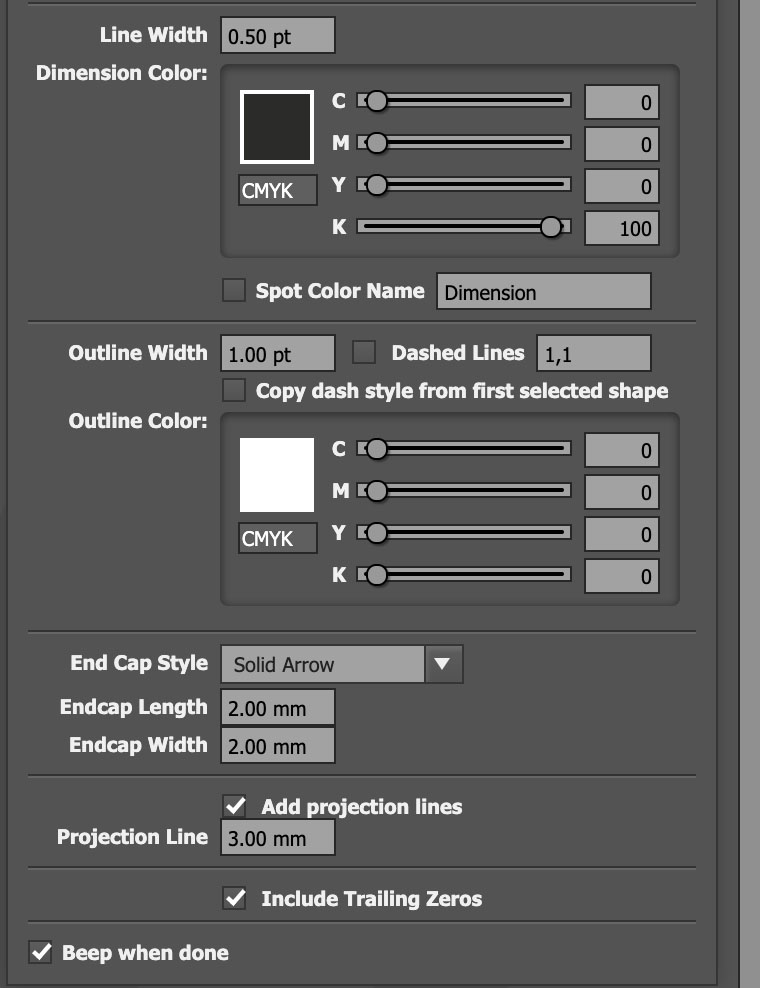
Task: Click the Line Width input field
Action: click(277, 36)
